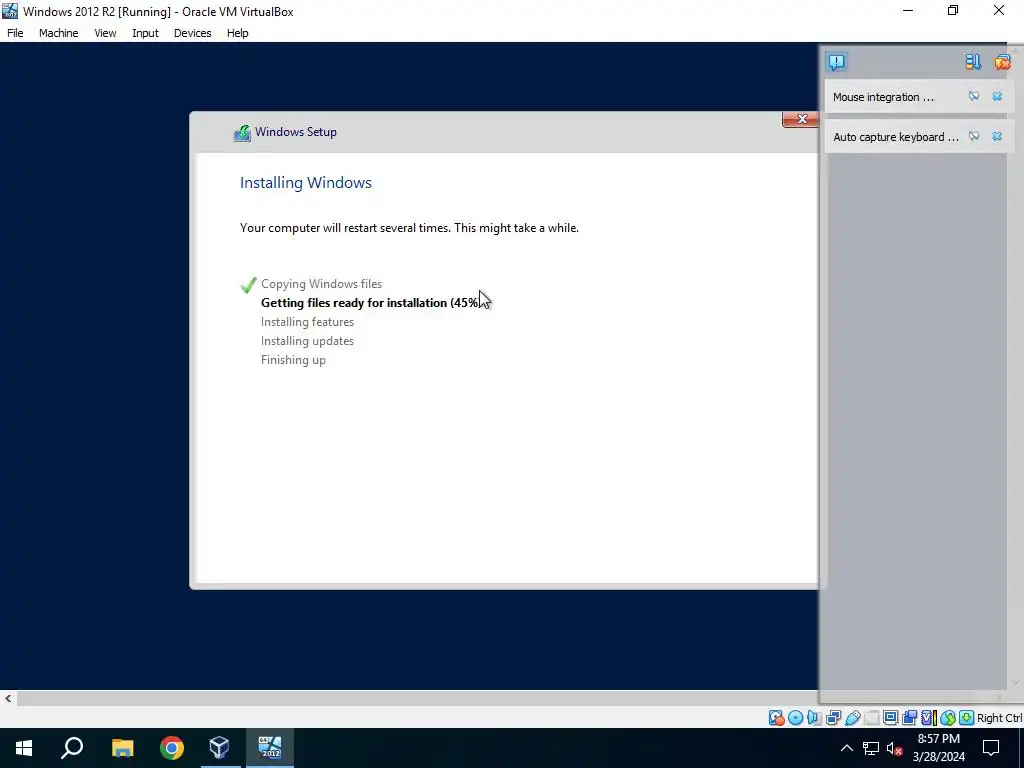1024x768 pixels.
Task: Click the notification ordering icon with down arrow
Action: pos(973,62)
